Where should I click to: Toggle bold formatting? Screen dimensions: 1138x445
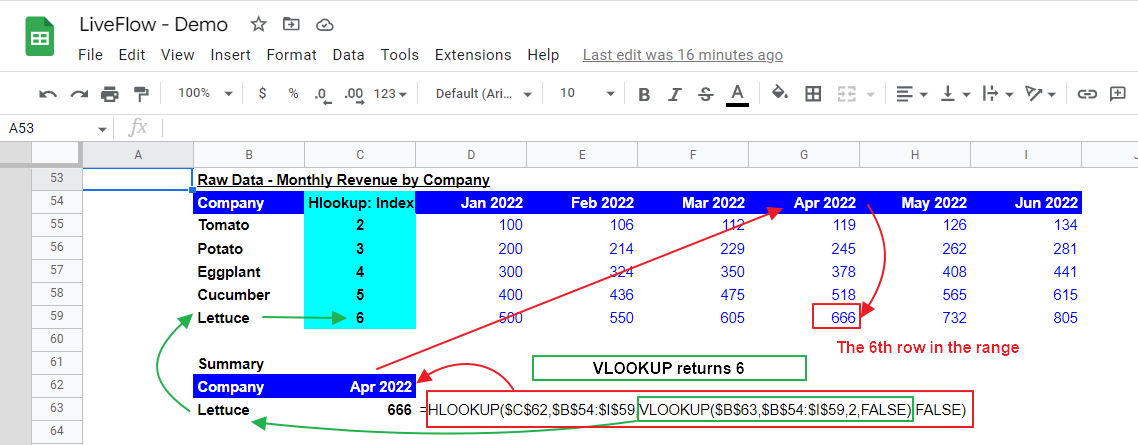pos(643,94)
